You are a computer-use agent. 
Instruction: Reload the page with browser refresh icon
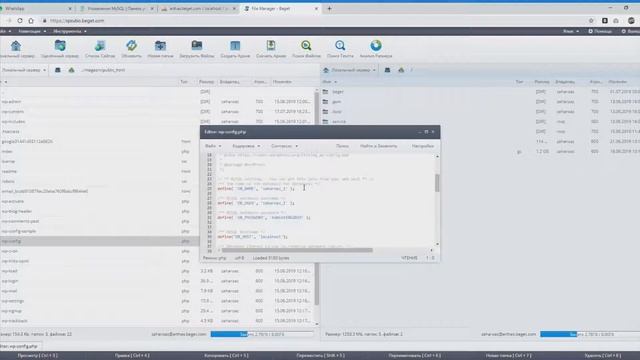click(20, 20)
